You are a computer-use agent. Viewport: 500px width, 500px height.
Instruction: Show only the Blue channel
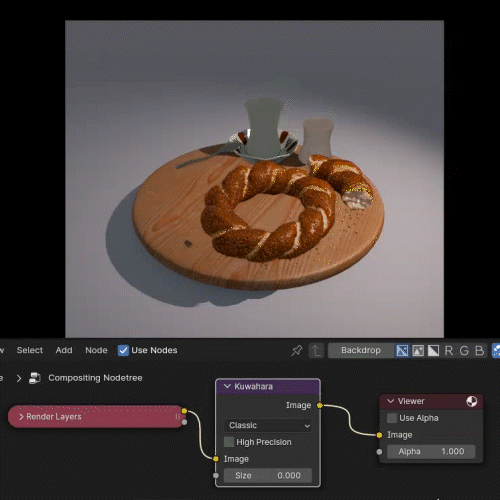click(479, 350)
